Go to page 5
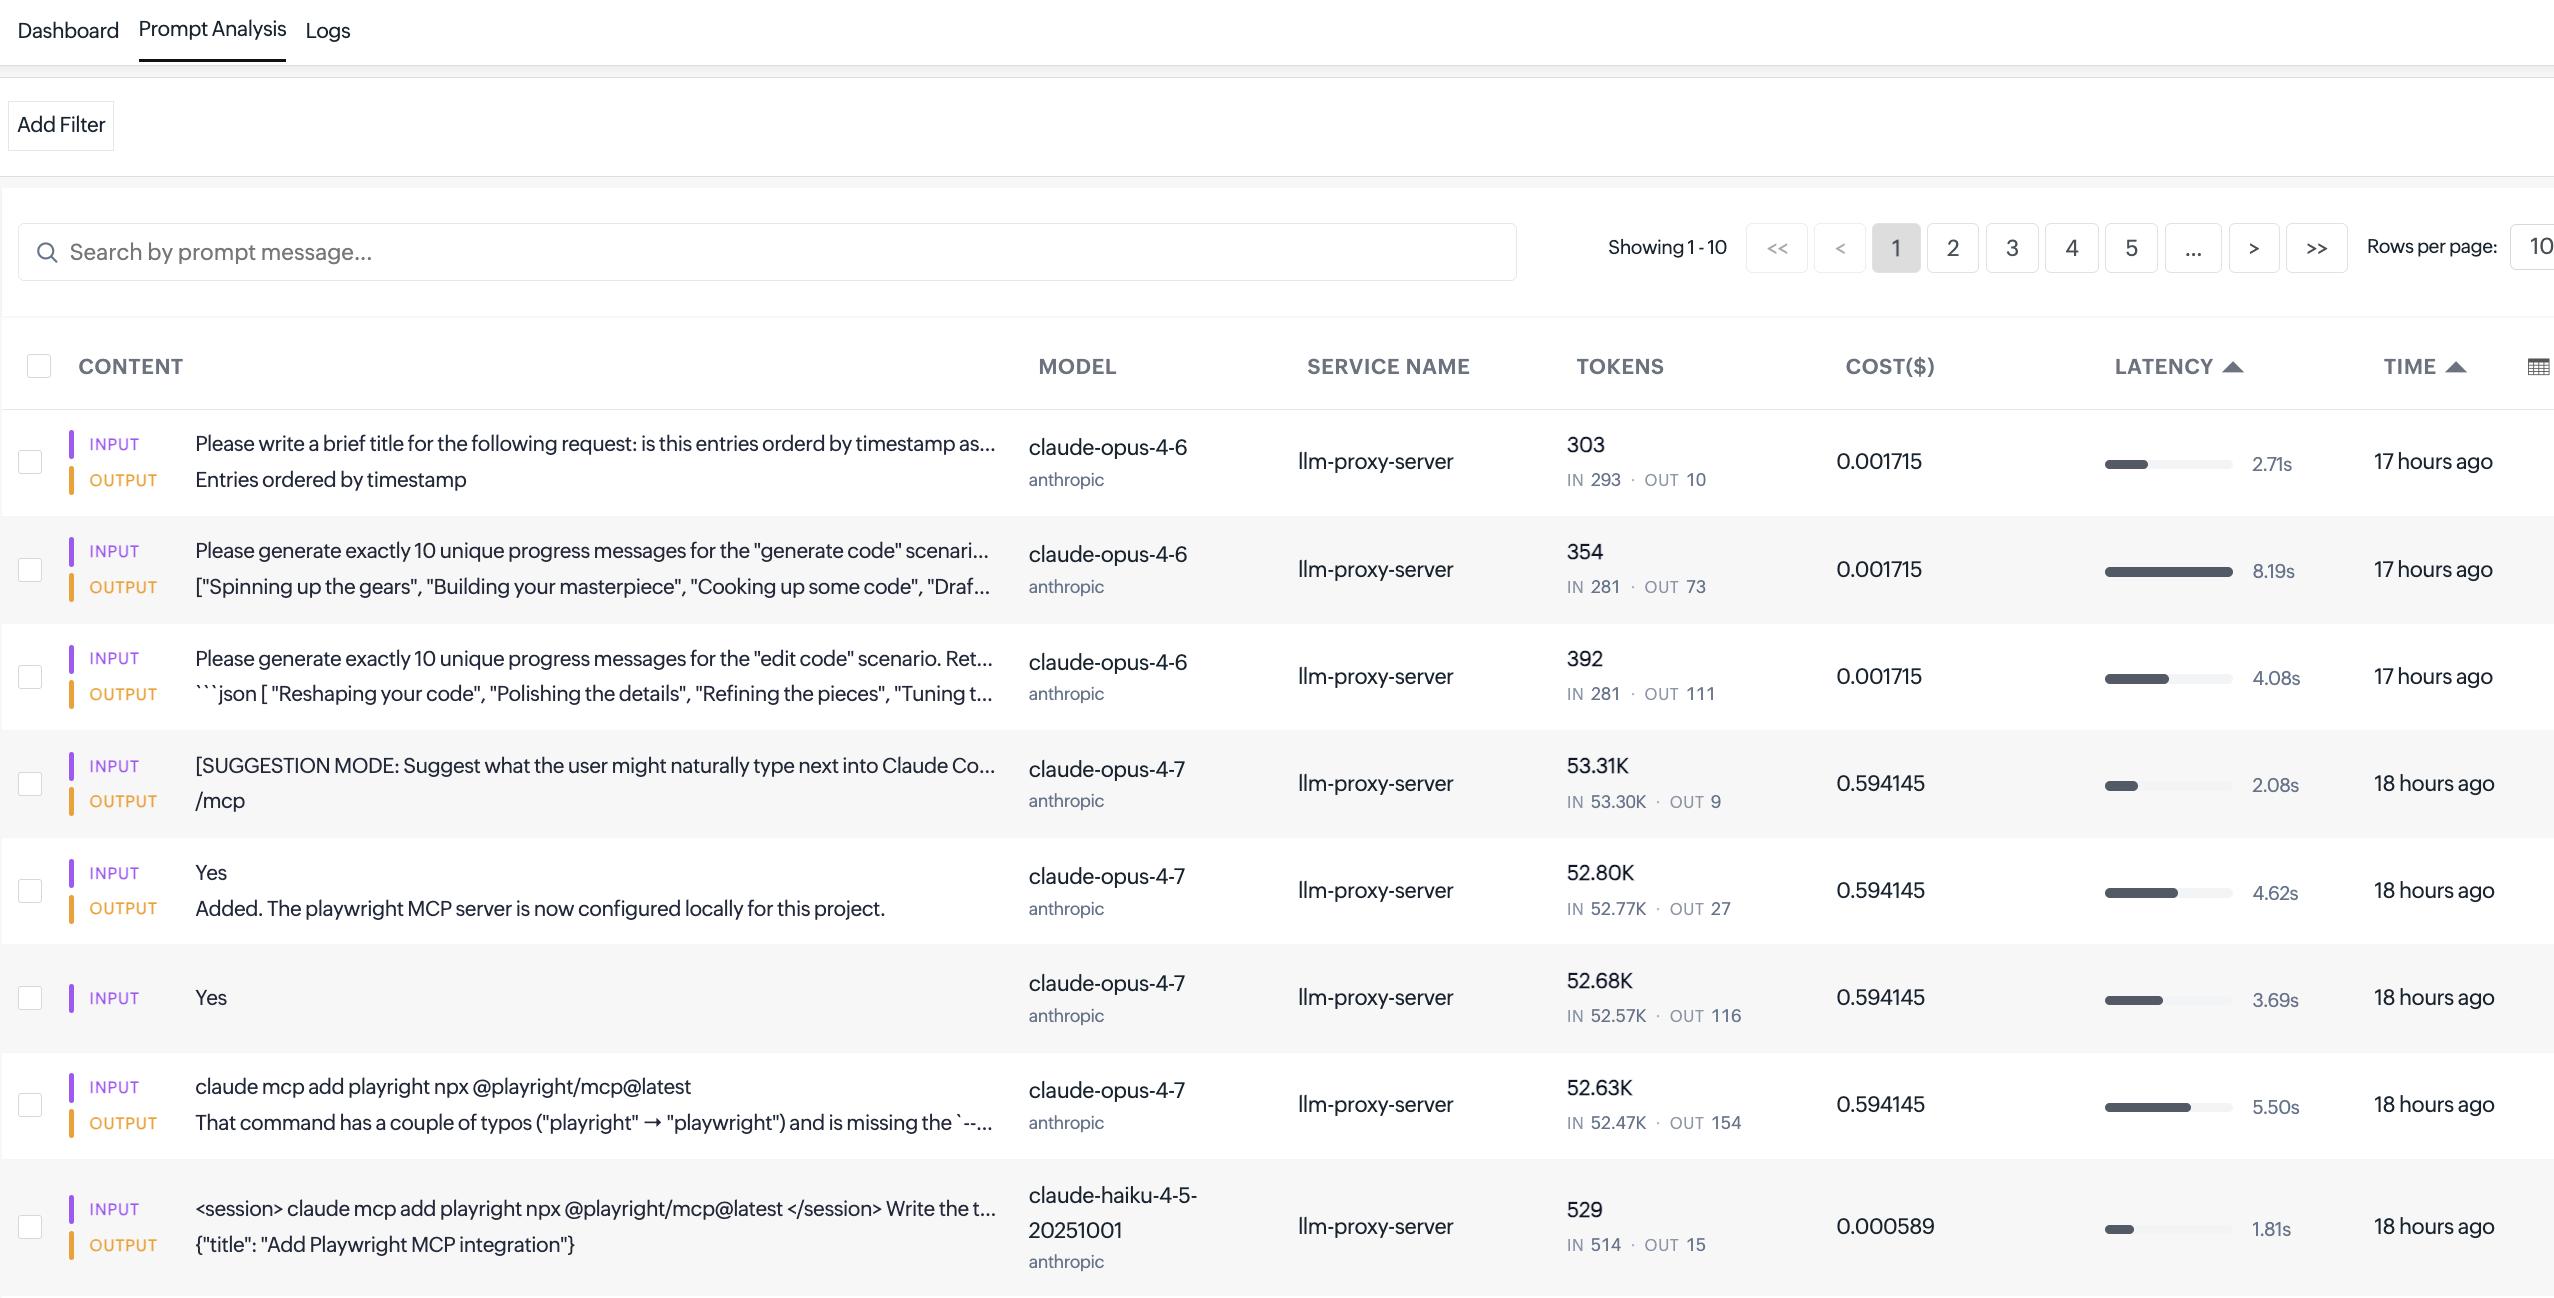The width and height of the screenshot is (2554, 1298). coord(2132,248)
